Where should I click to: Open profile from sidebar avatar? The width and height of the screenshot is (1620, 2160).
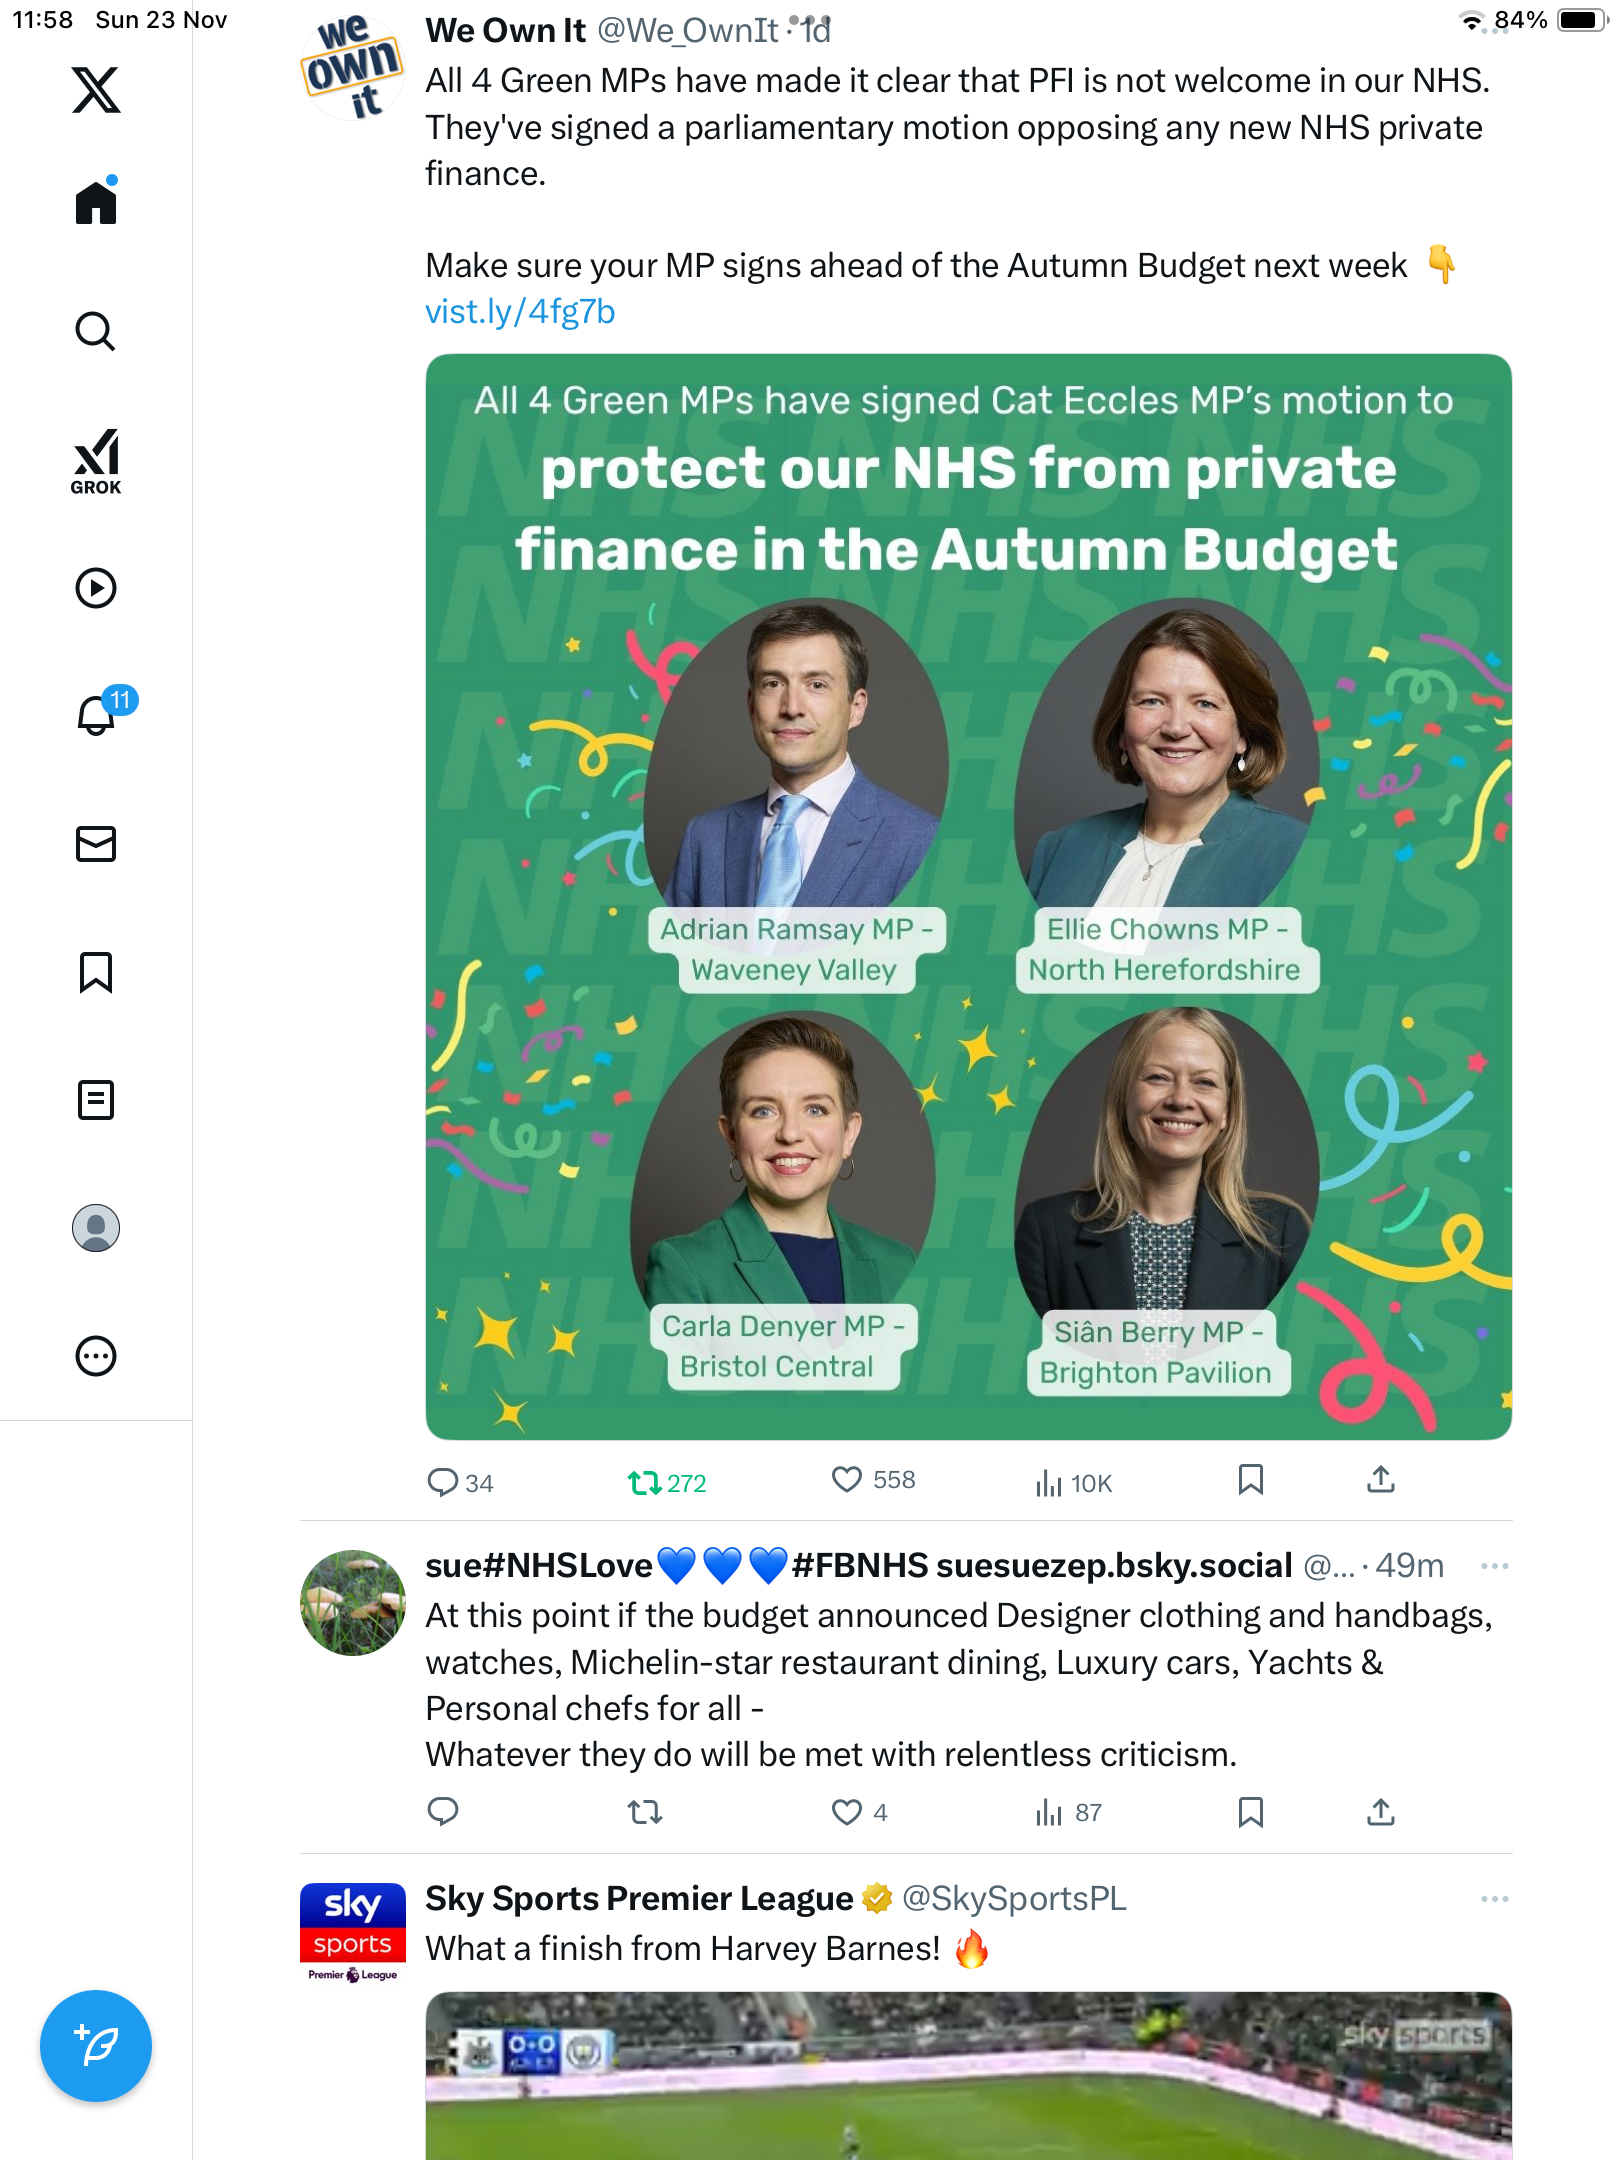96,1228
